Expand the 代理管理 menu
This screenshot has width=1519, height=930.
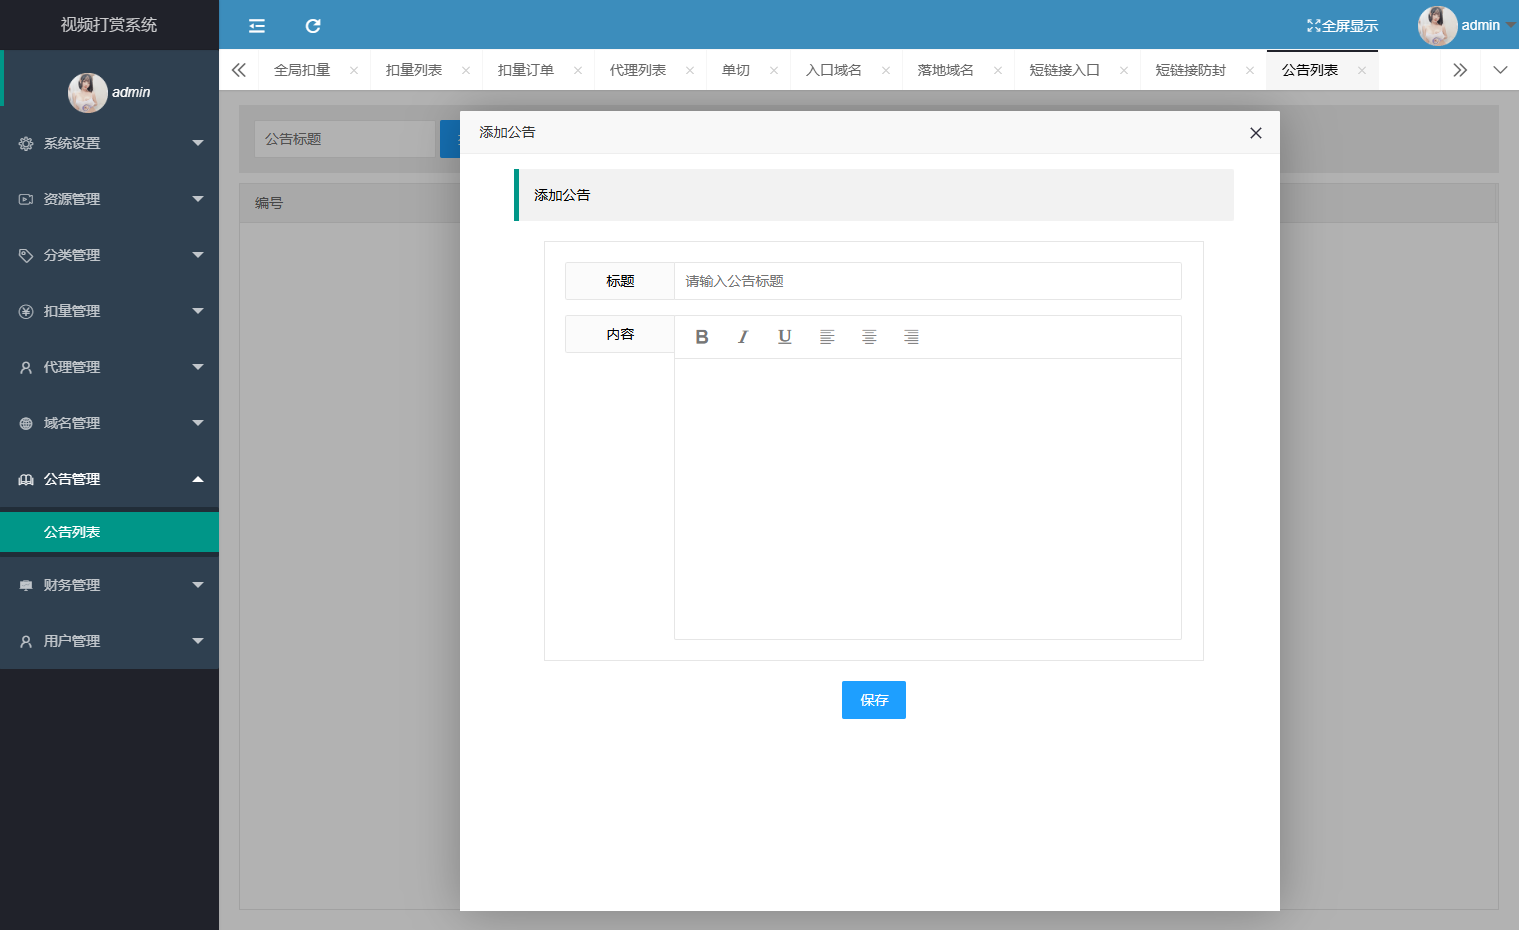point(109,367)
